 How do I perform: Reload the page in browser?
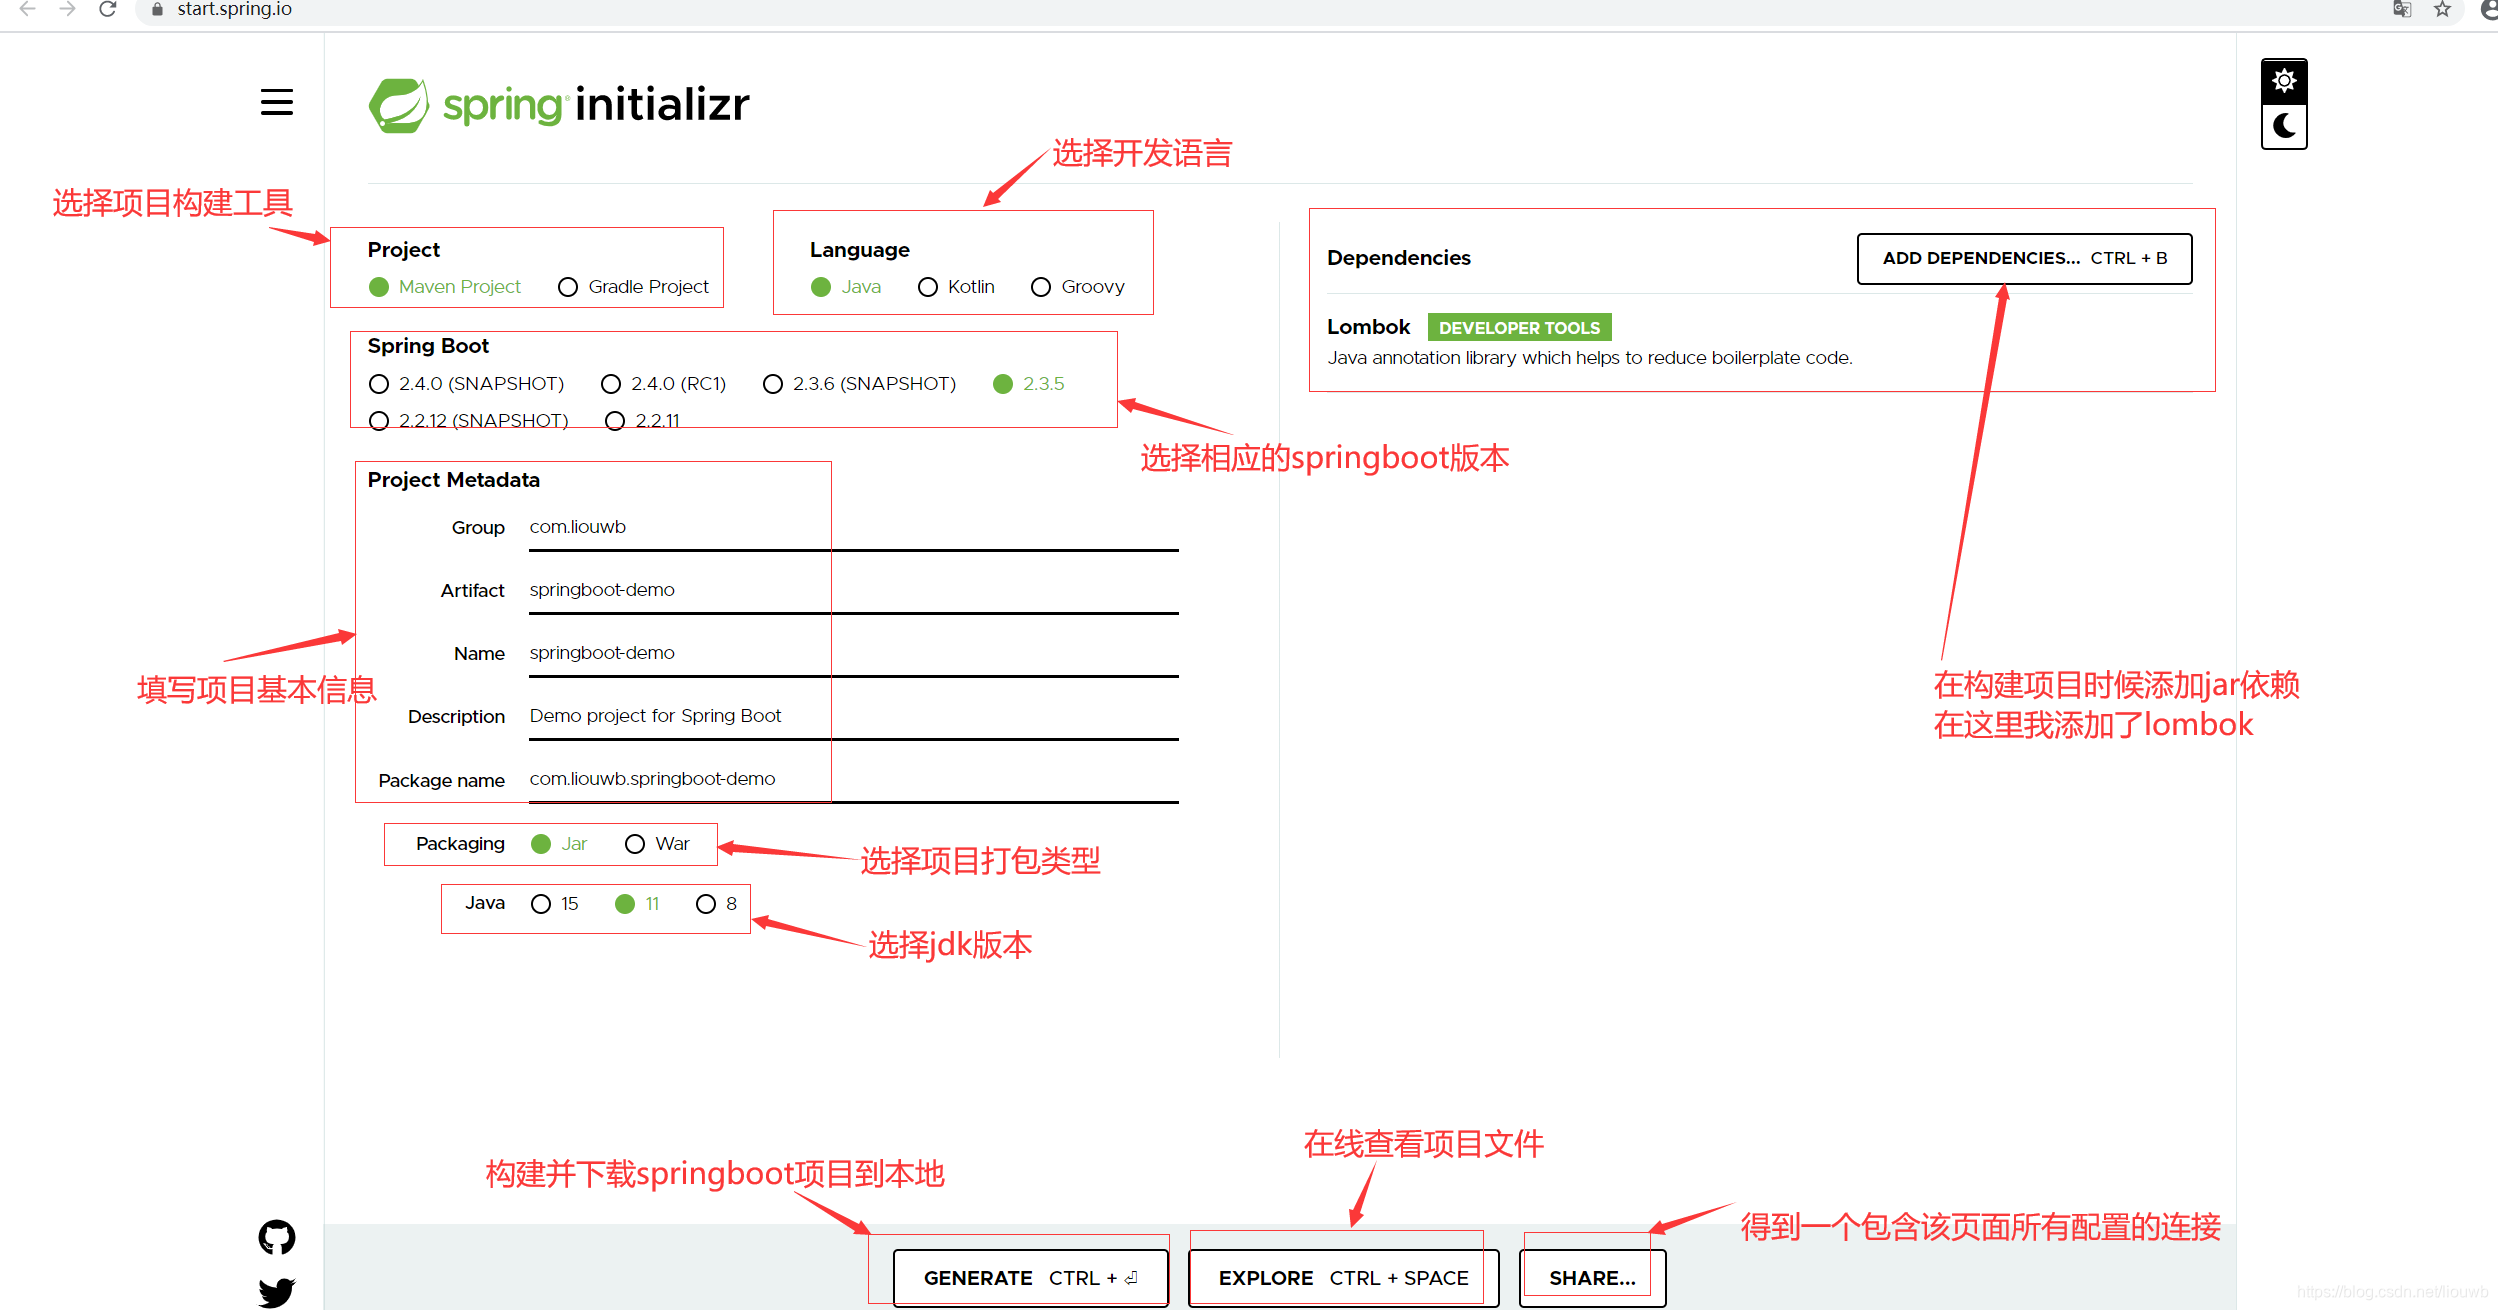coord(108,9)
